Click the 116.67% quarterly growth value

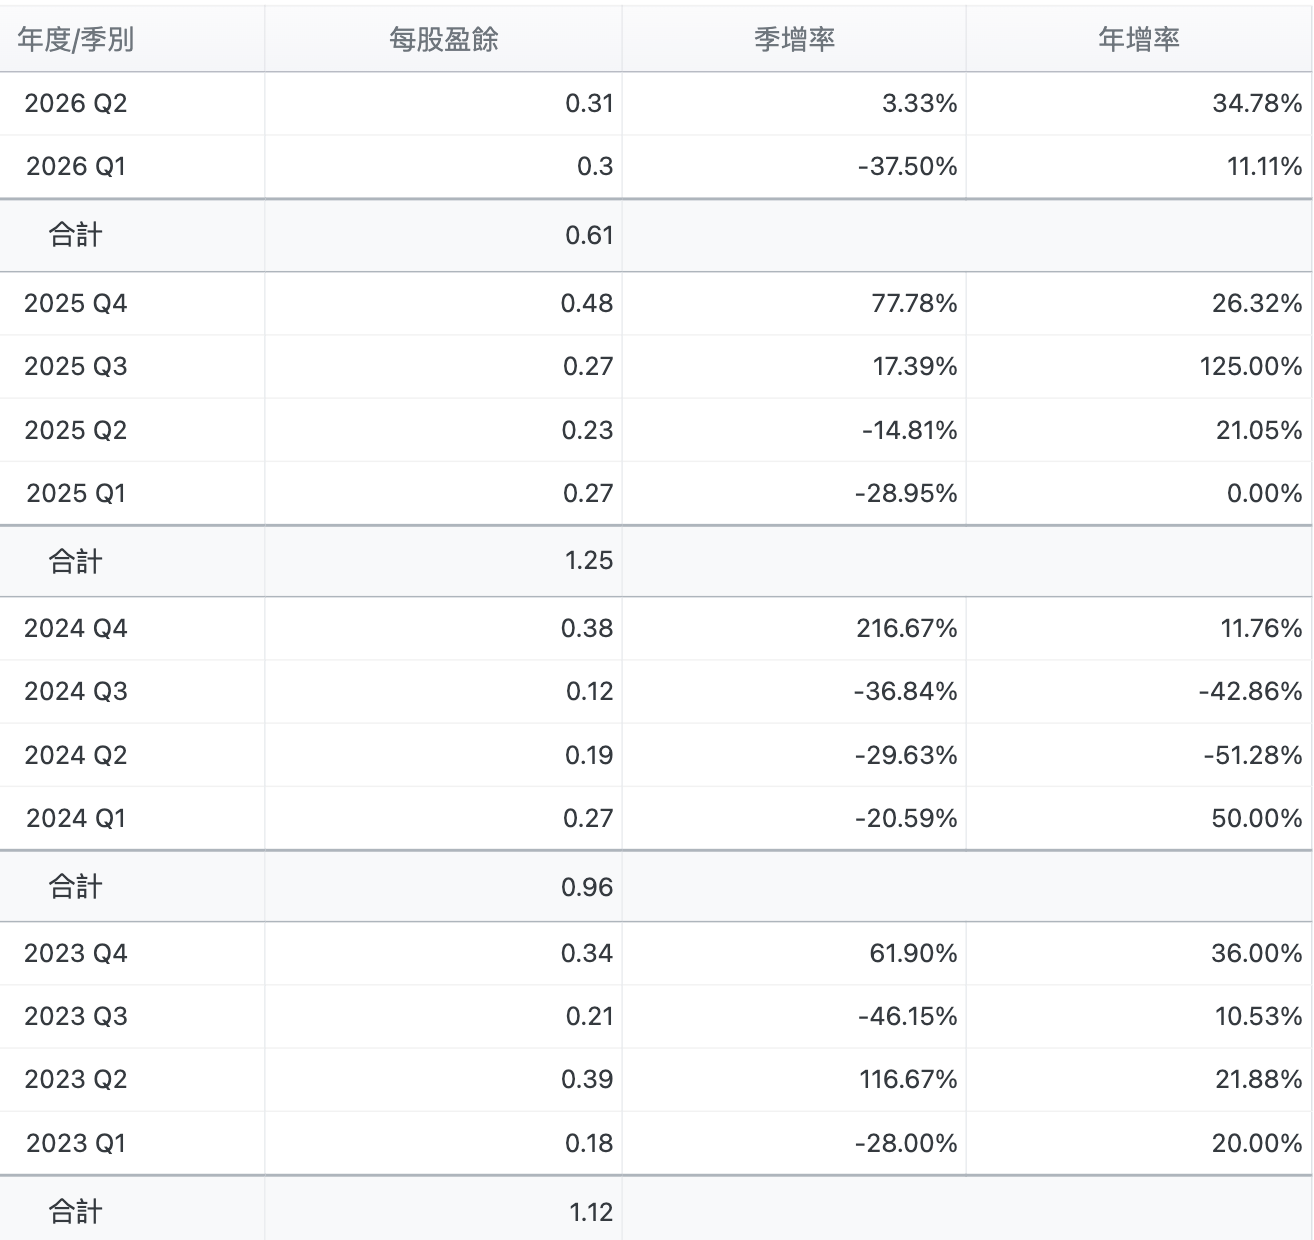908,1079
